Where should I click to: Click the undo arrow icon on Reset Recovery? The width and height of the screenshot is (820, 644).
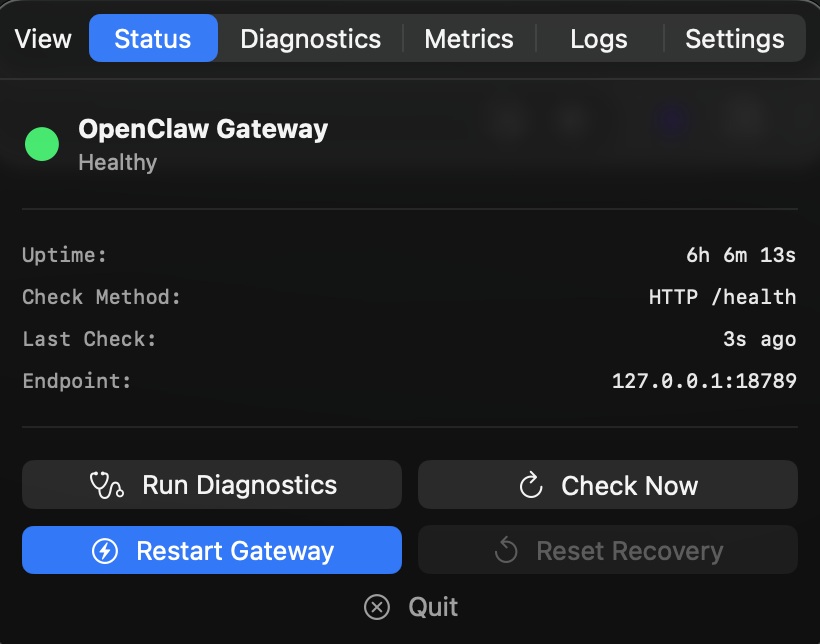coord(506,550)
